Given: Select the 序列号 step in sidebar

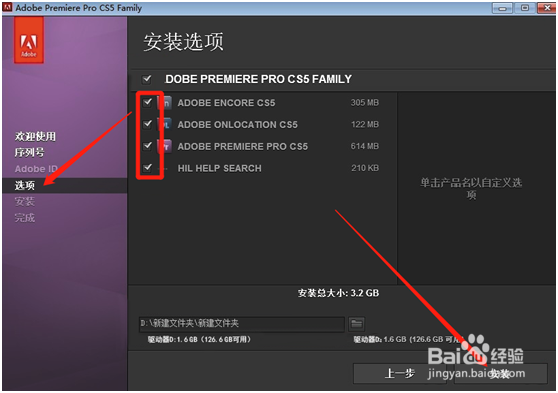Looking at the screenshot, I should [30, 152].
